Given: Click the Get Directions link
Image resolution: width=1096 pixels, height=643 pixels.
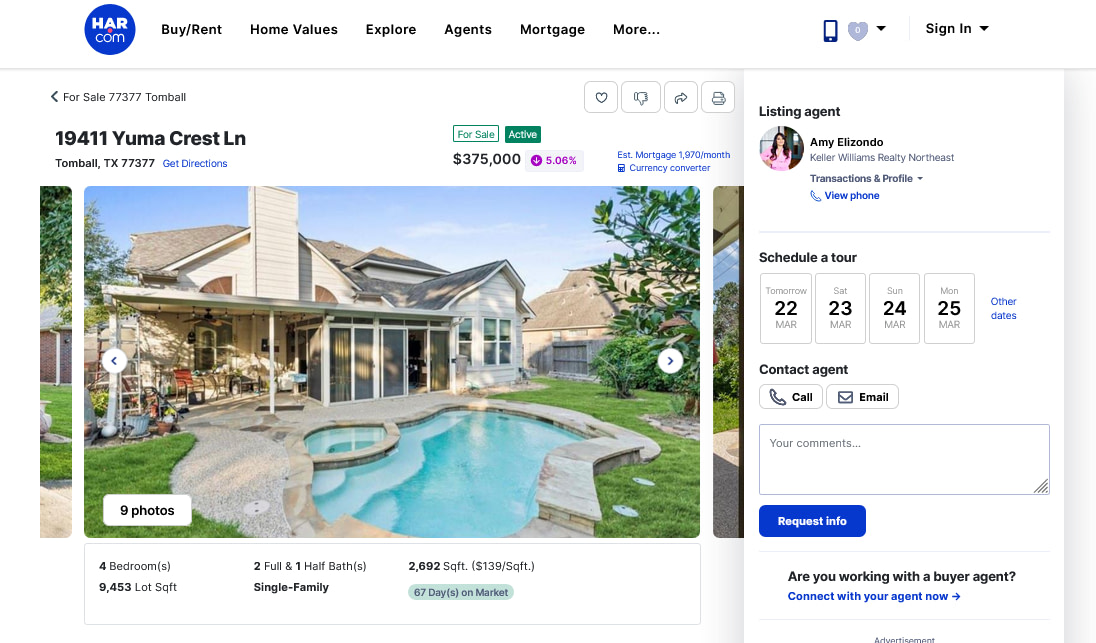Looking at the screenshot, I should coord(195,163).
